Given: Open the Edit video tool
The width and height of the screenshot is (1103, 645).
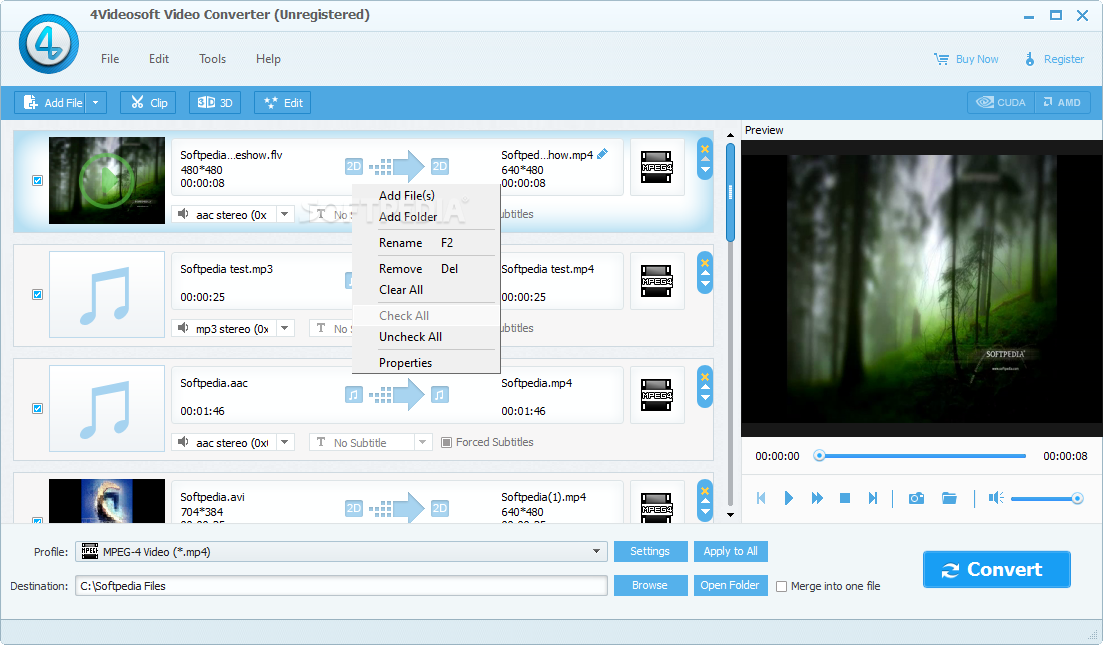Looking at the screenshot, I should (x=282, y=102).
